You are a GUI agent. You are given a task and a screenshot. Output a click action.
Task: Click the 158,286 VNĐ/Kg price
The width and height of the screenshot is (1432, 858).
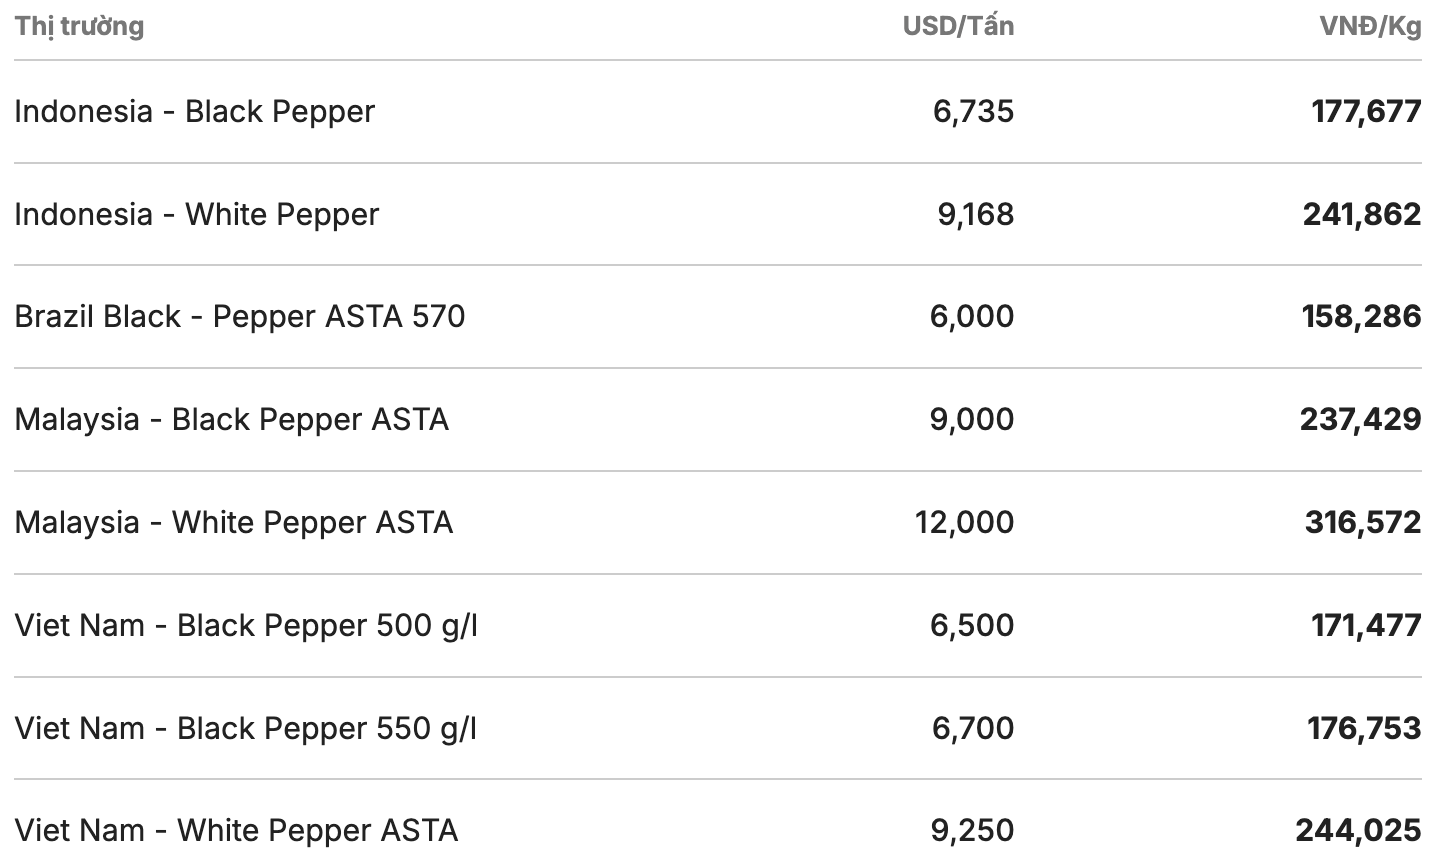point(1361,316)
